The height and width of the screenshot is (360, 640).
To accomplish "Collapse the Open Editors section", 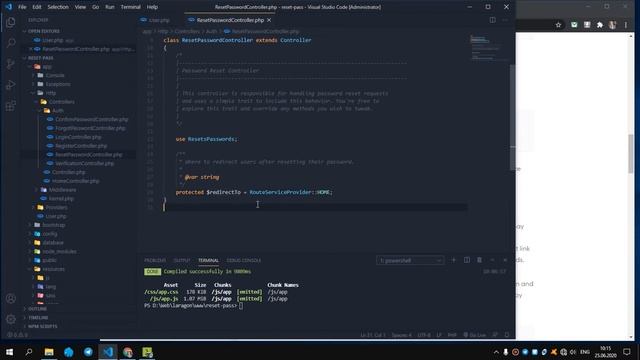I will click(x=44, y=31).
